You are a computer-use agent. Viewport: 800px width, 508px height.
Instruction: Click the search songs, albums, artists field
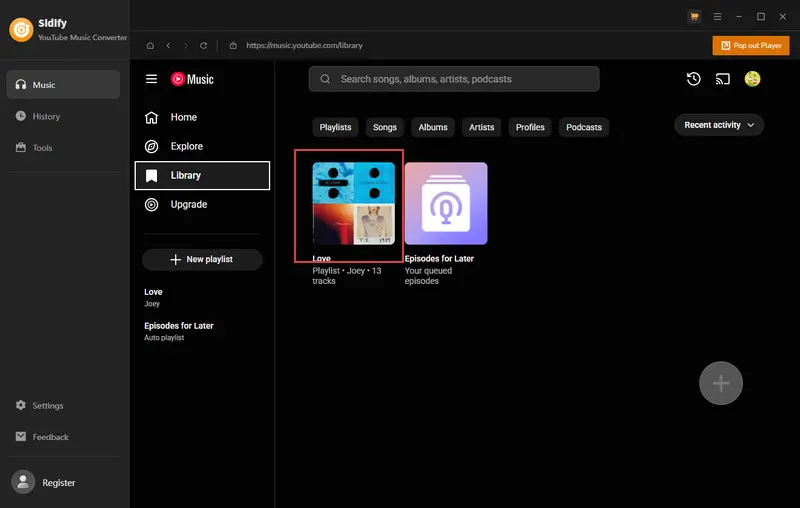click(x=454, y=79)
